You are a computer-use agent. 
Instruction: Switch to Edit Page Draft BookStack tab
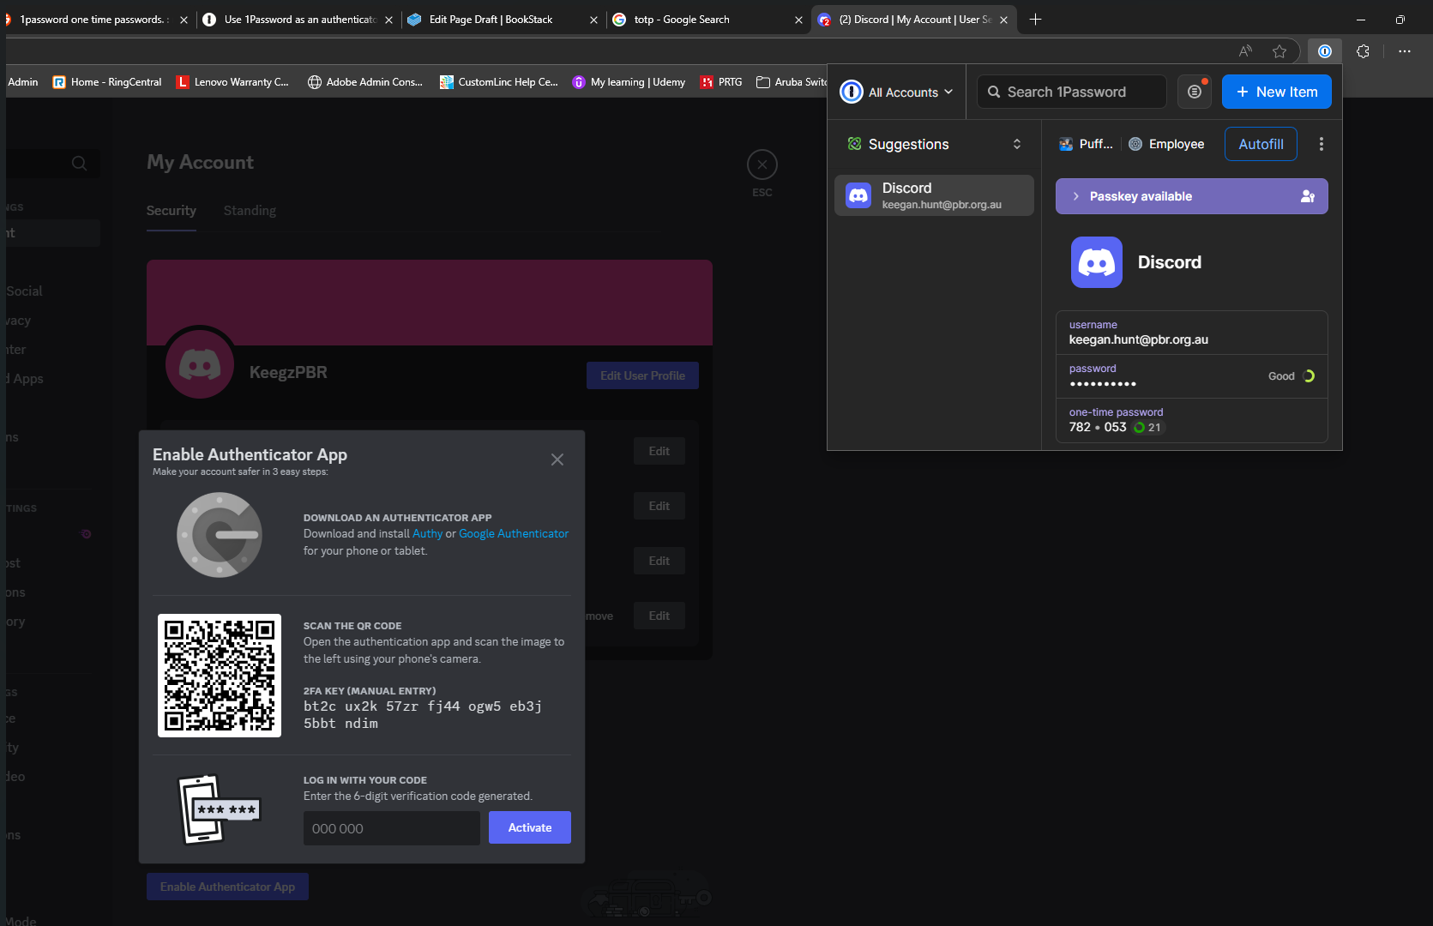pos(503,19)
